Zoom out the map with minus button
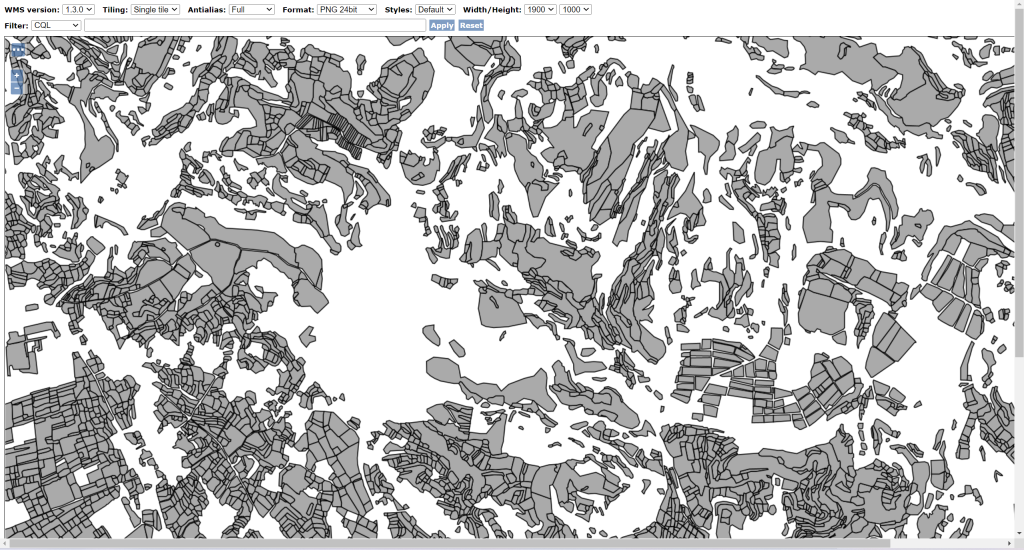This screenshot has height=550, width=1024. coord(17,89)
